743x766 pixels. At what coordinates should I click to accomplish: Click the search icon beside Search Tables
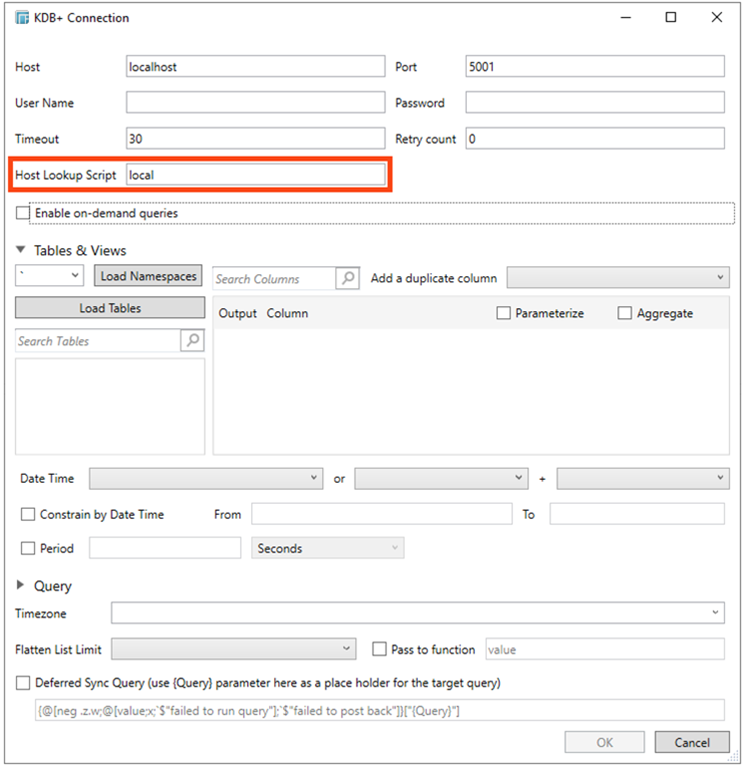pyautogui.click(x=192, y=341)
